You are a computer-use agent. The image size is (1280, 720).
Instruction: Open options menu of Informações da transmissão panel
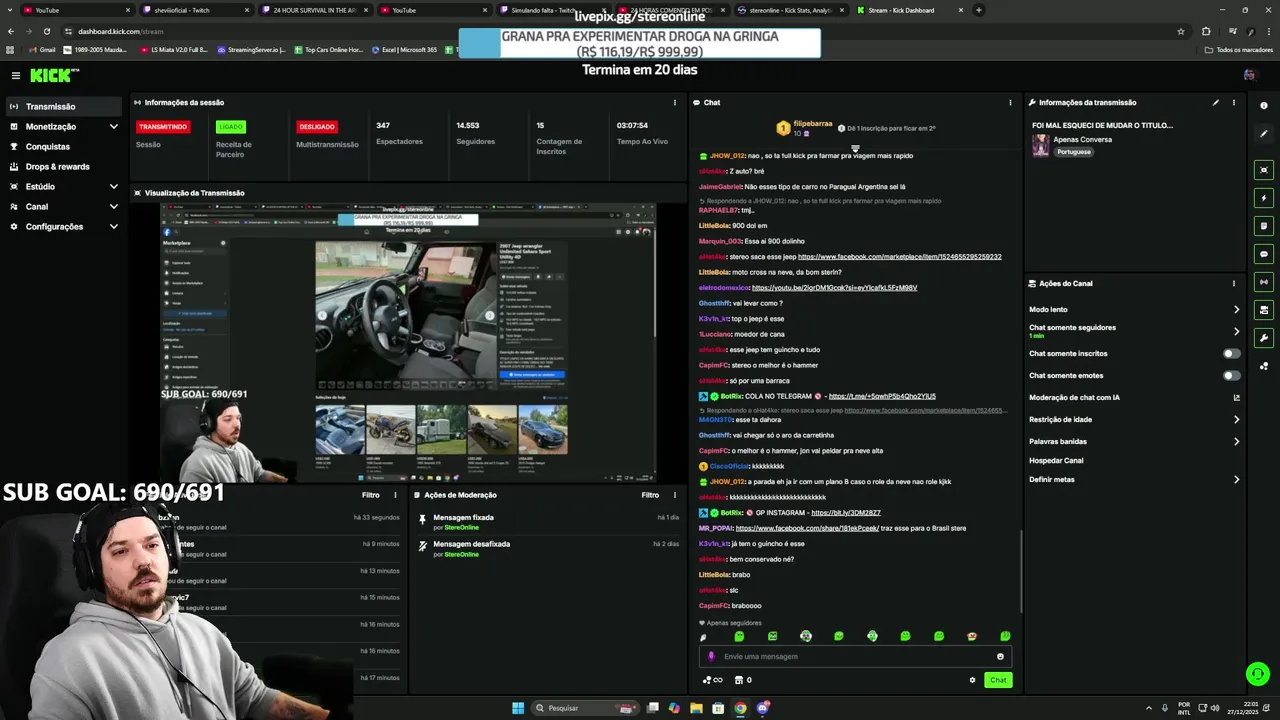[x=1234, y=102]
